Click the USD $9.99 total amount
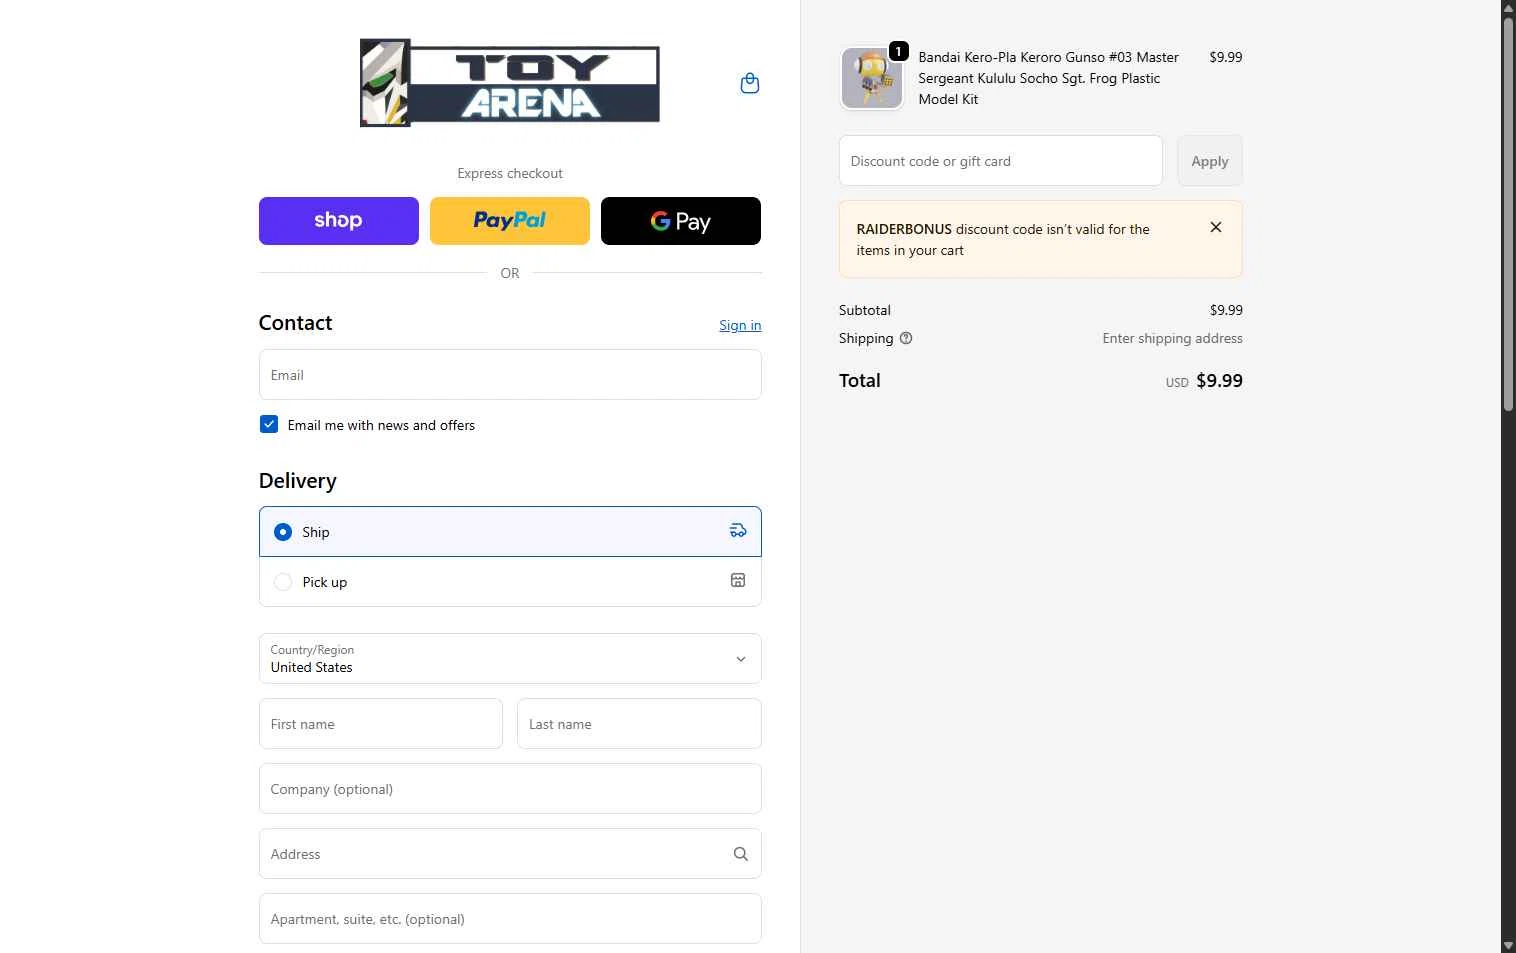 (x=1204, y=381)
